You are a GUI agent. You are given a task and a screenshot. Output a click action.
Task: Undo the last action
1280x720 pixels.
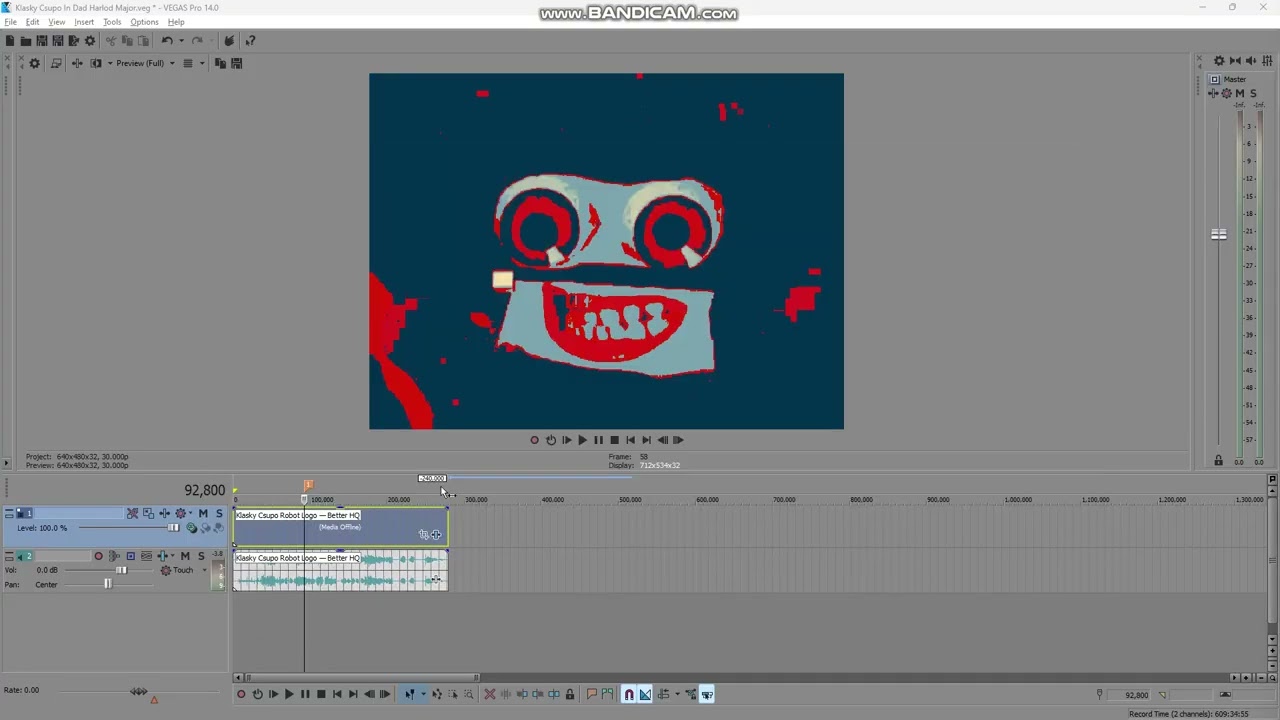tap(167, 41)
